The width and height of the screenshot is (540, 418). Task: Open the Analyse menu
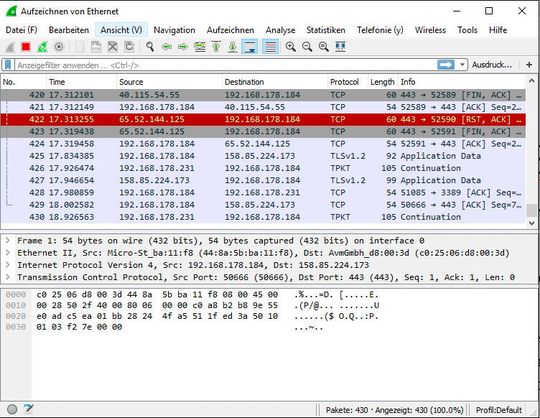(x=280, y=30)
